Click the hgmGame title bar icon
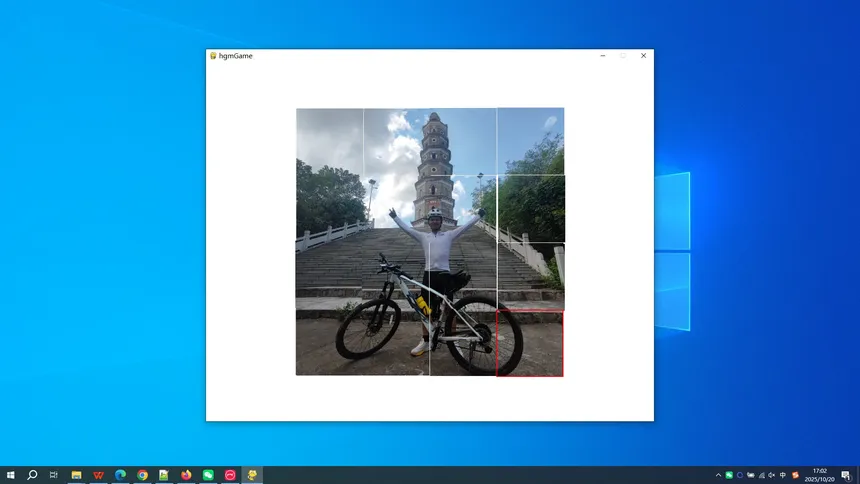 click(x=213, y=56)
